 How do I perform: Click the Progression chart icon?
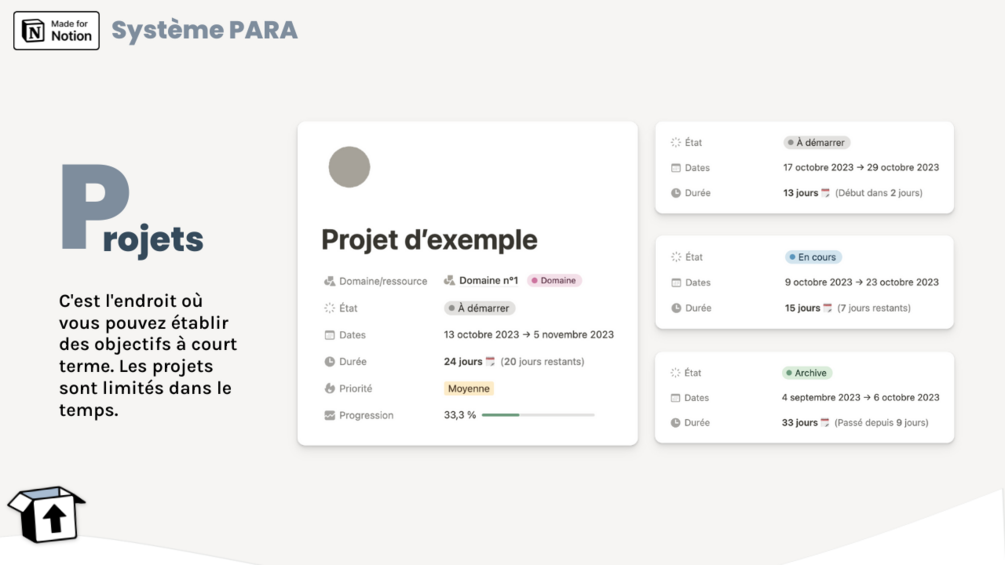(330, 415)
